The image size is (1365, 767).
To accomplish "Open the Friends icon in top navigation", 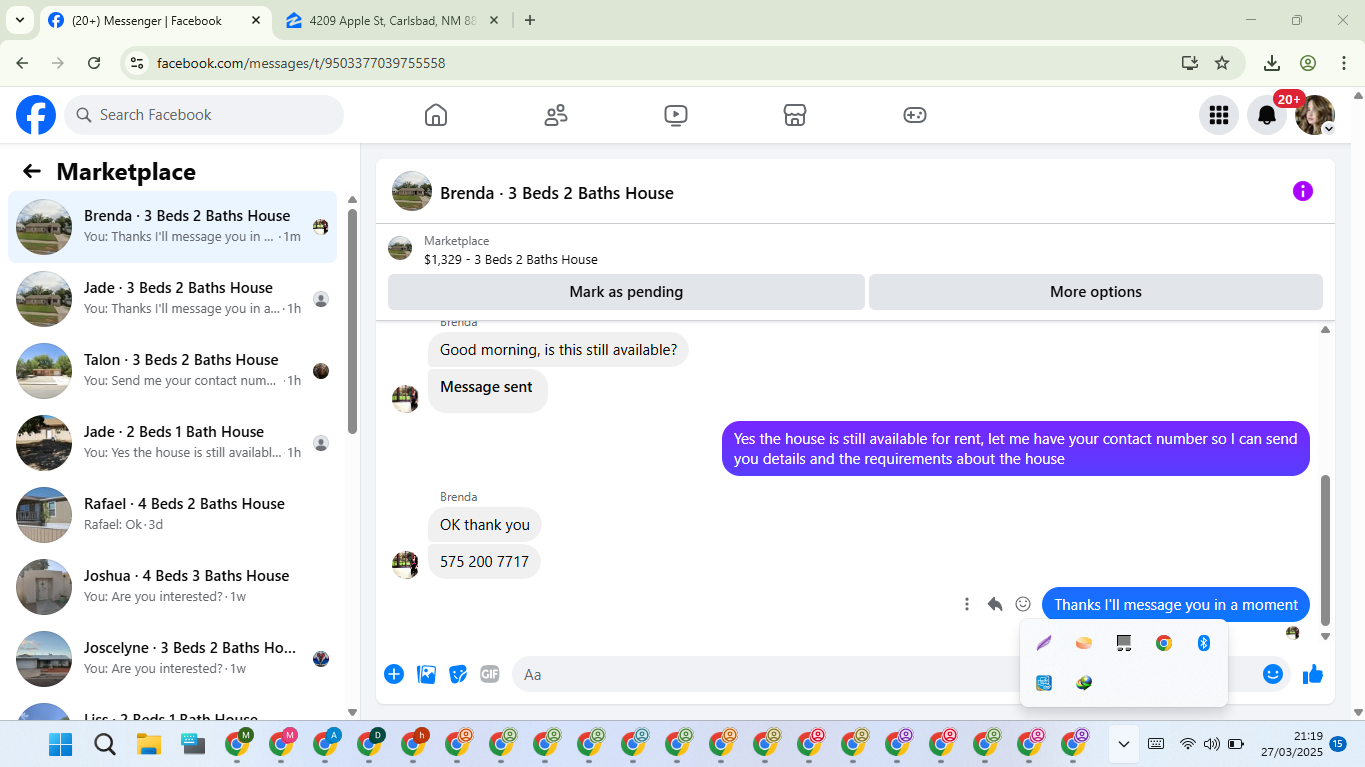I will [556, 115].
